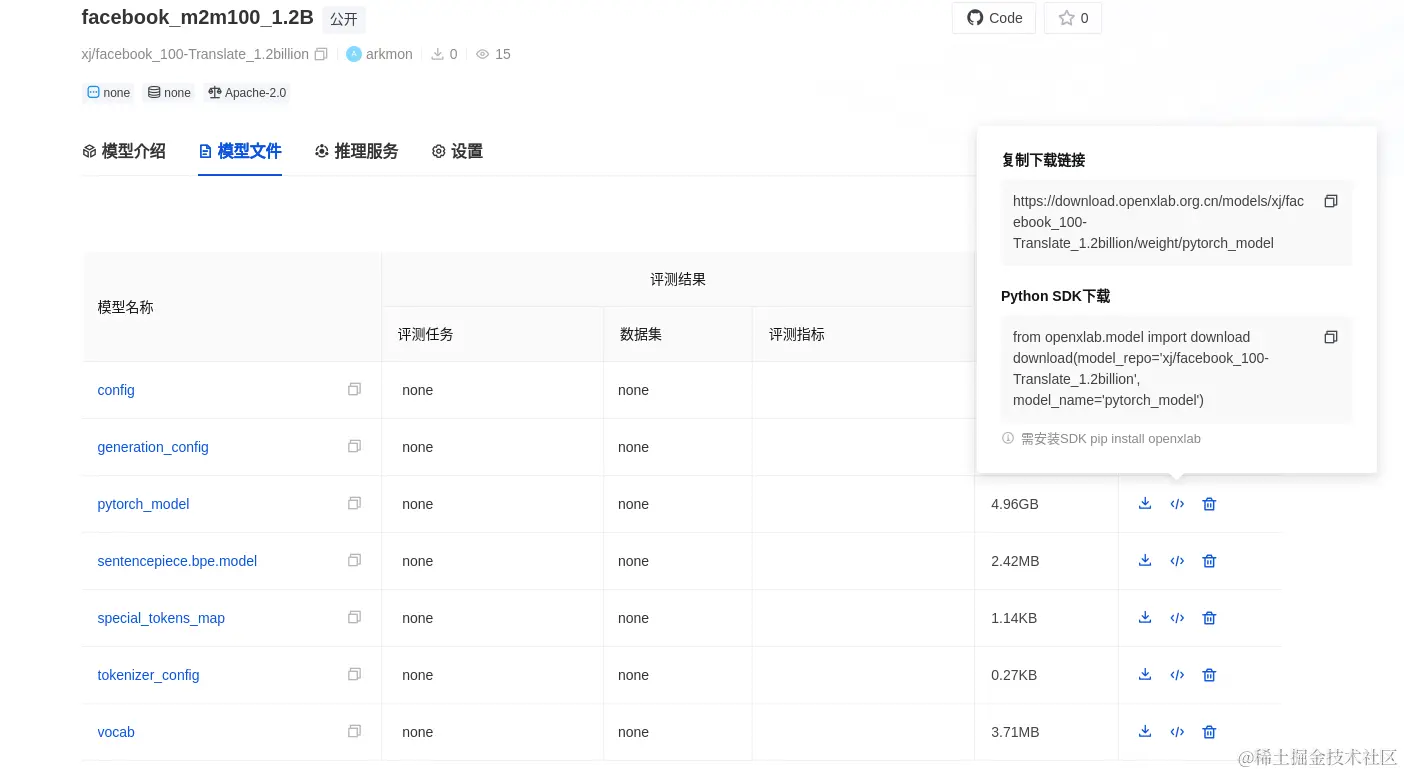
Task: Click the facebook_m2m100_1.2B title
Action: pos(197,17)
